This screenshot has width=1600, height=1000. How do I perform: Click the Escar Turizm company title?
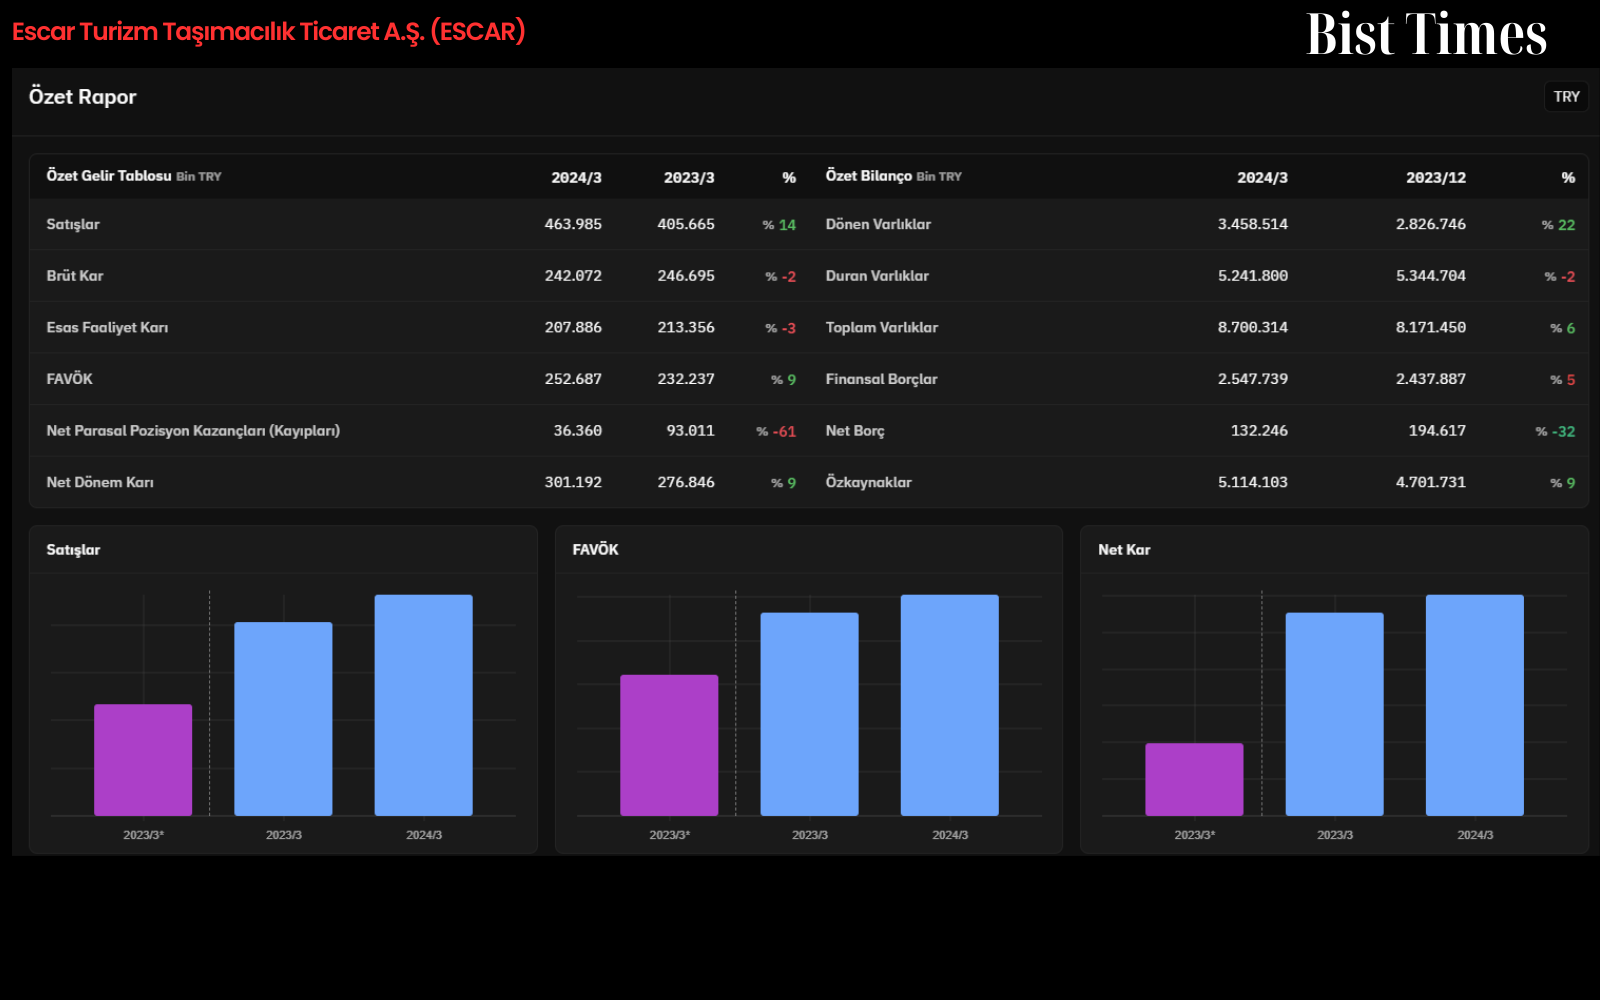pos(268,32)
